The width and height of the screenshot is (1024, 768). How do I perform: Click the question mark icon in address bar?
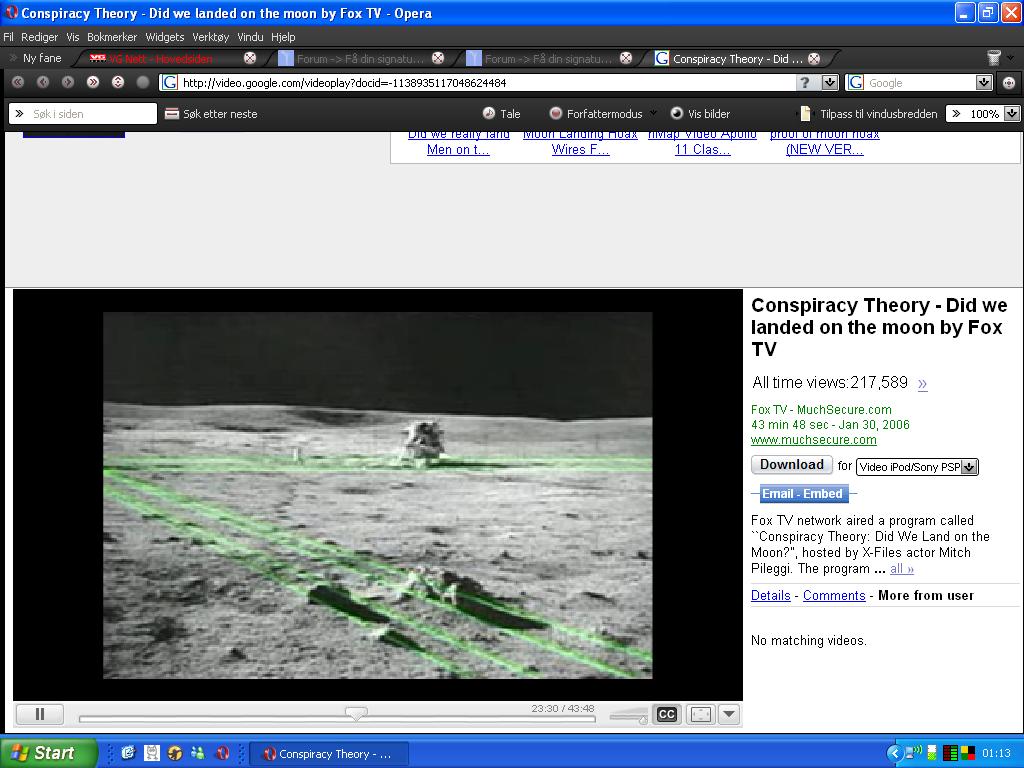tap(805, 82)
